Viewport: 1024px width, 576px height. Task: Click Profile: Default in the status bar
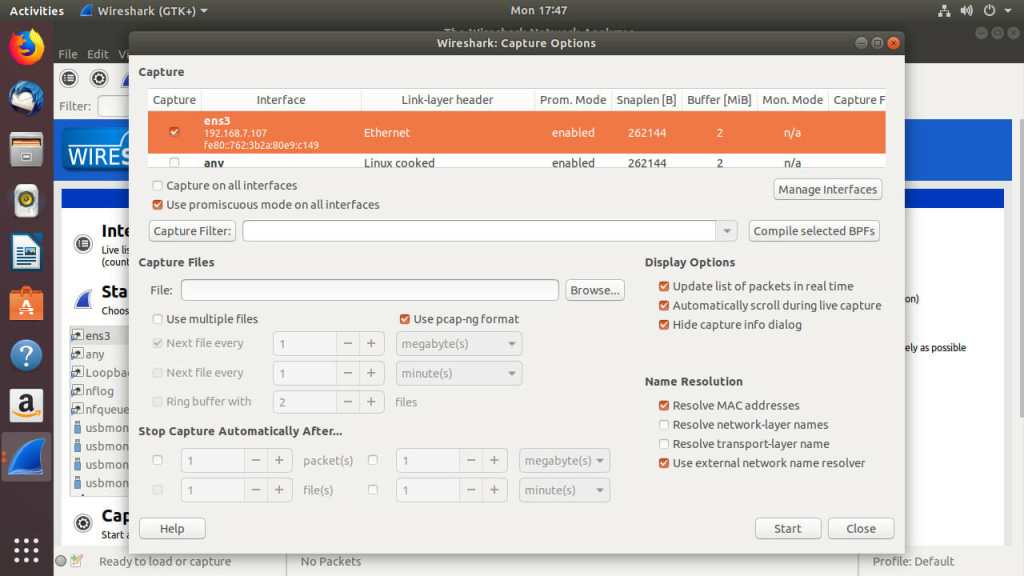913,561
